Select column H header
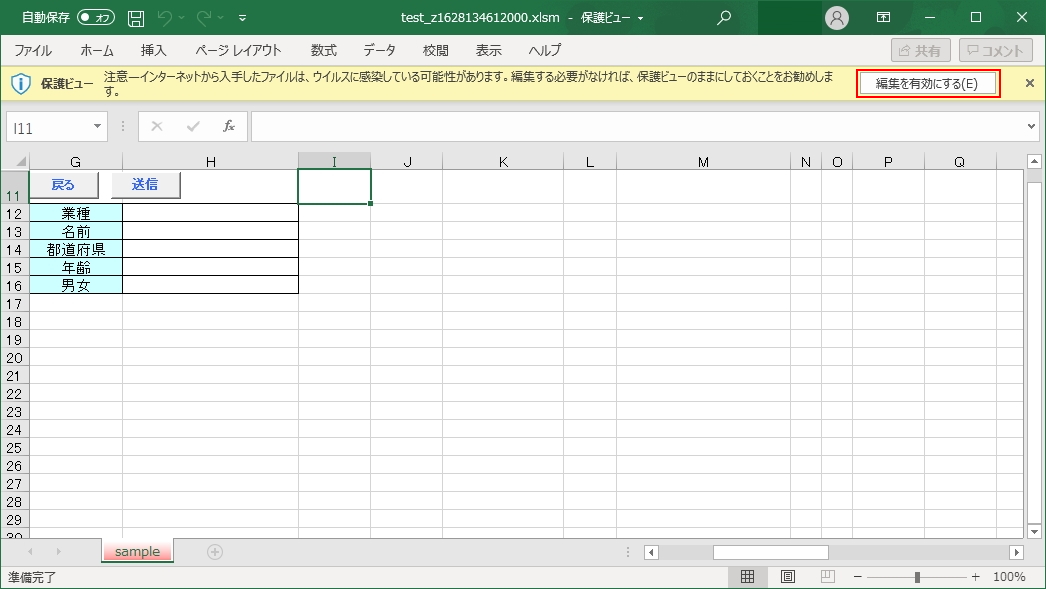This screenshot has height=589, width=1046. [210, 161]
